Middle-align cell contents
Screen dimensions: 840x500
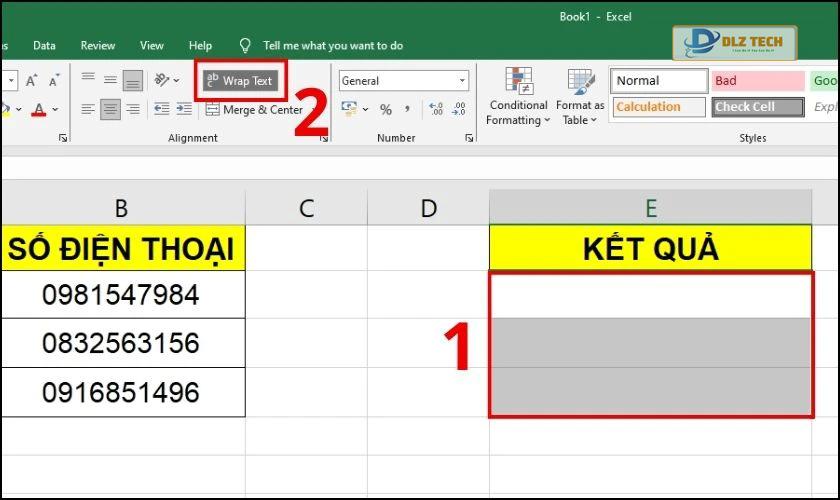point(110,80)
